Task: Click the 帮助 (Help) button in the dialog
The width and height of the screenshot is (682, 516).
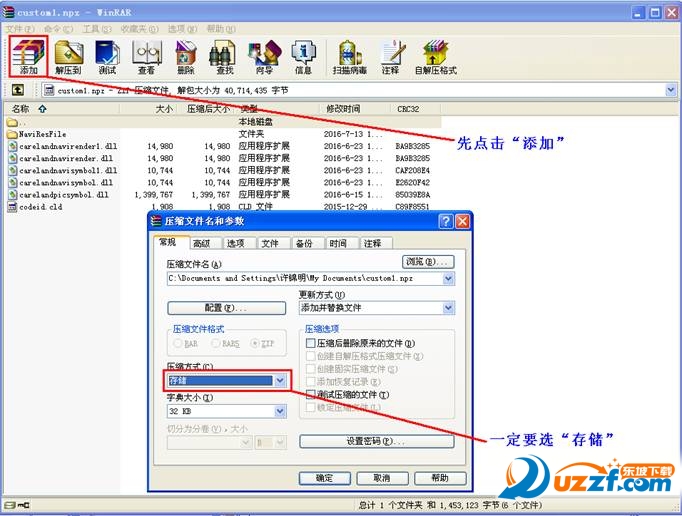Action: point(440,478)
